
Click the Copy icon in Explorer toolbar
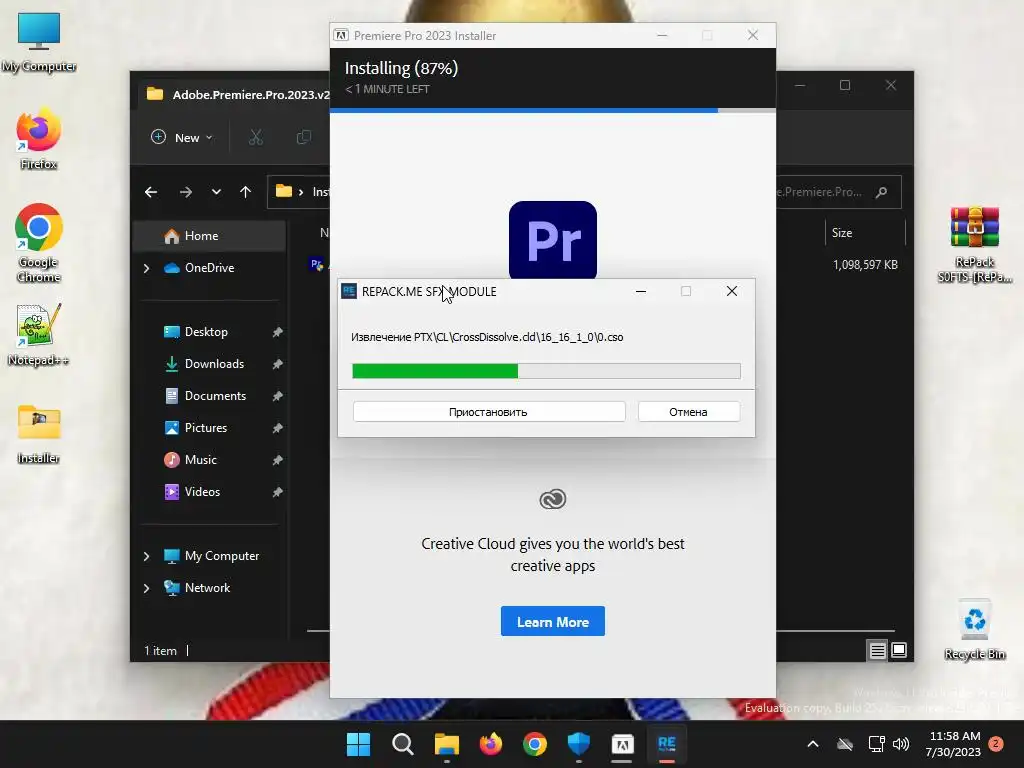(x=304, y=137)
